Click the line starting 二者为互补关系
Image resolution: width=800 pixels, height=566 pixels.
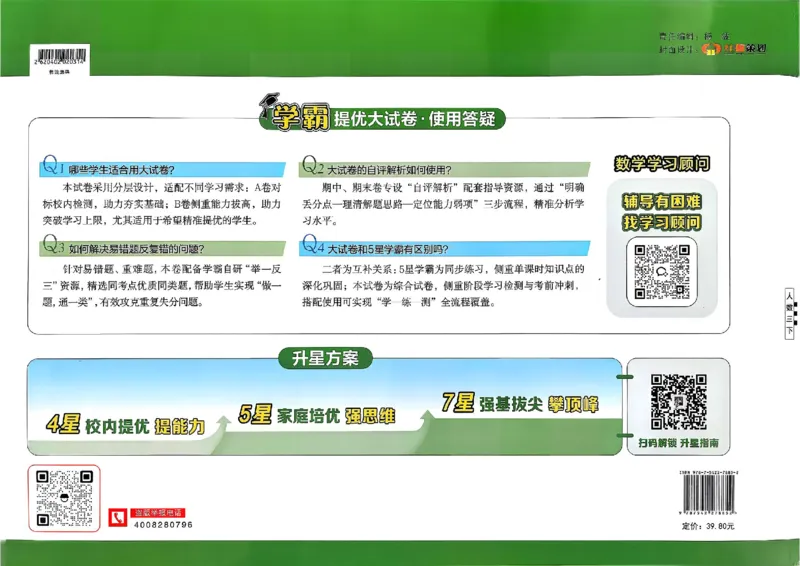[x=453, y=269]
